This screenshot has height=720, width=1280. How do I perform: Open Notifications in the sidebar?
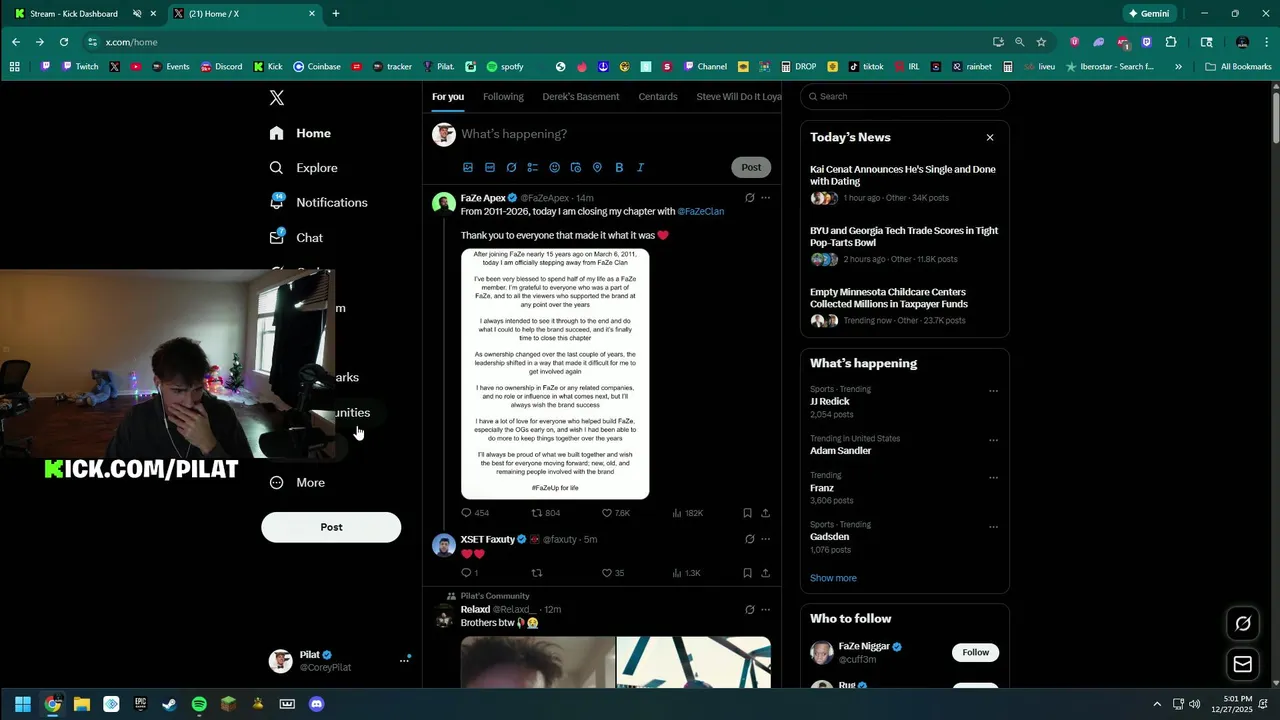pos(319,202)
